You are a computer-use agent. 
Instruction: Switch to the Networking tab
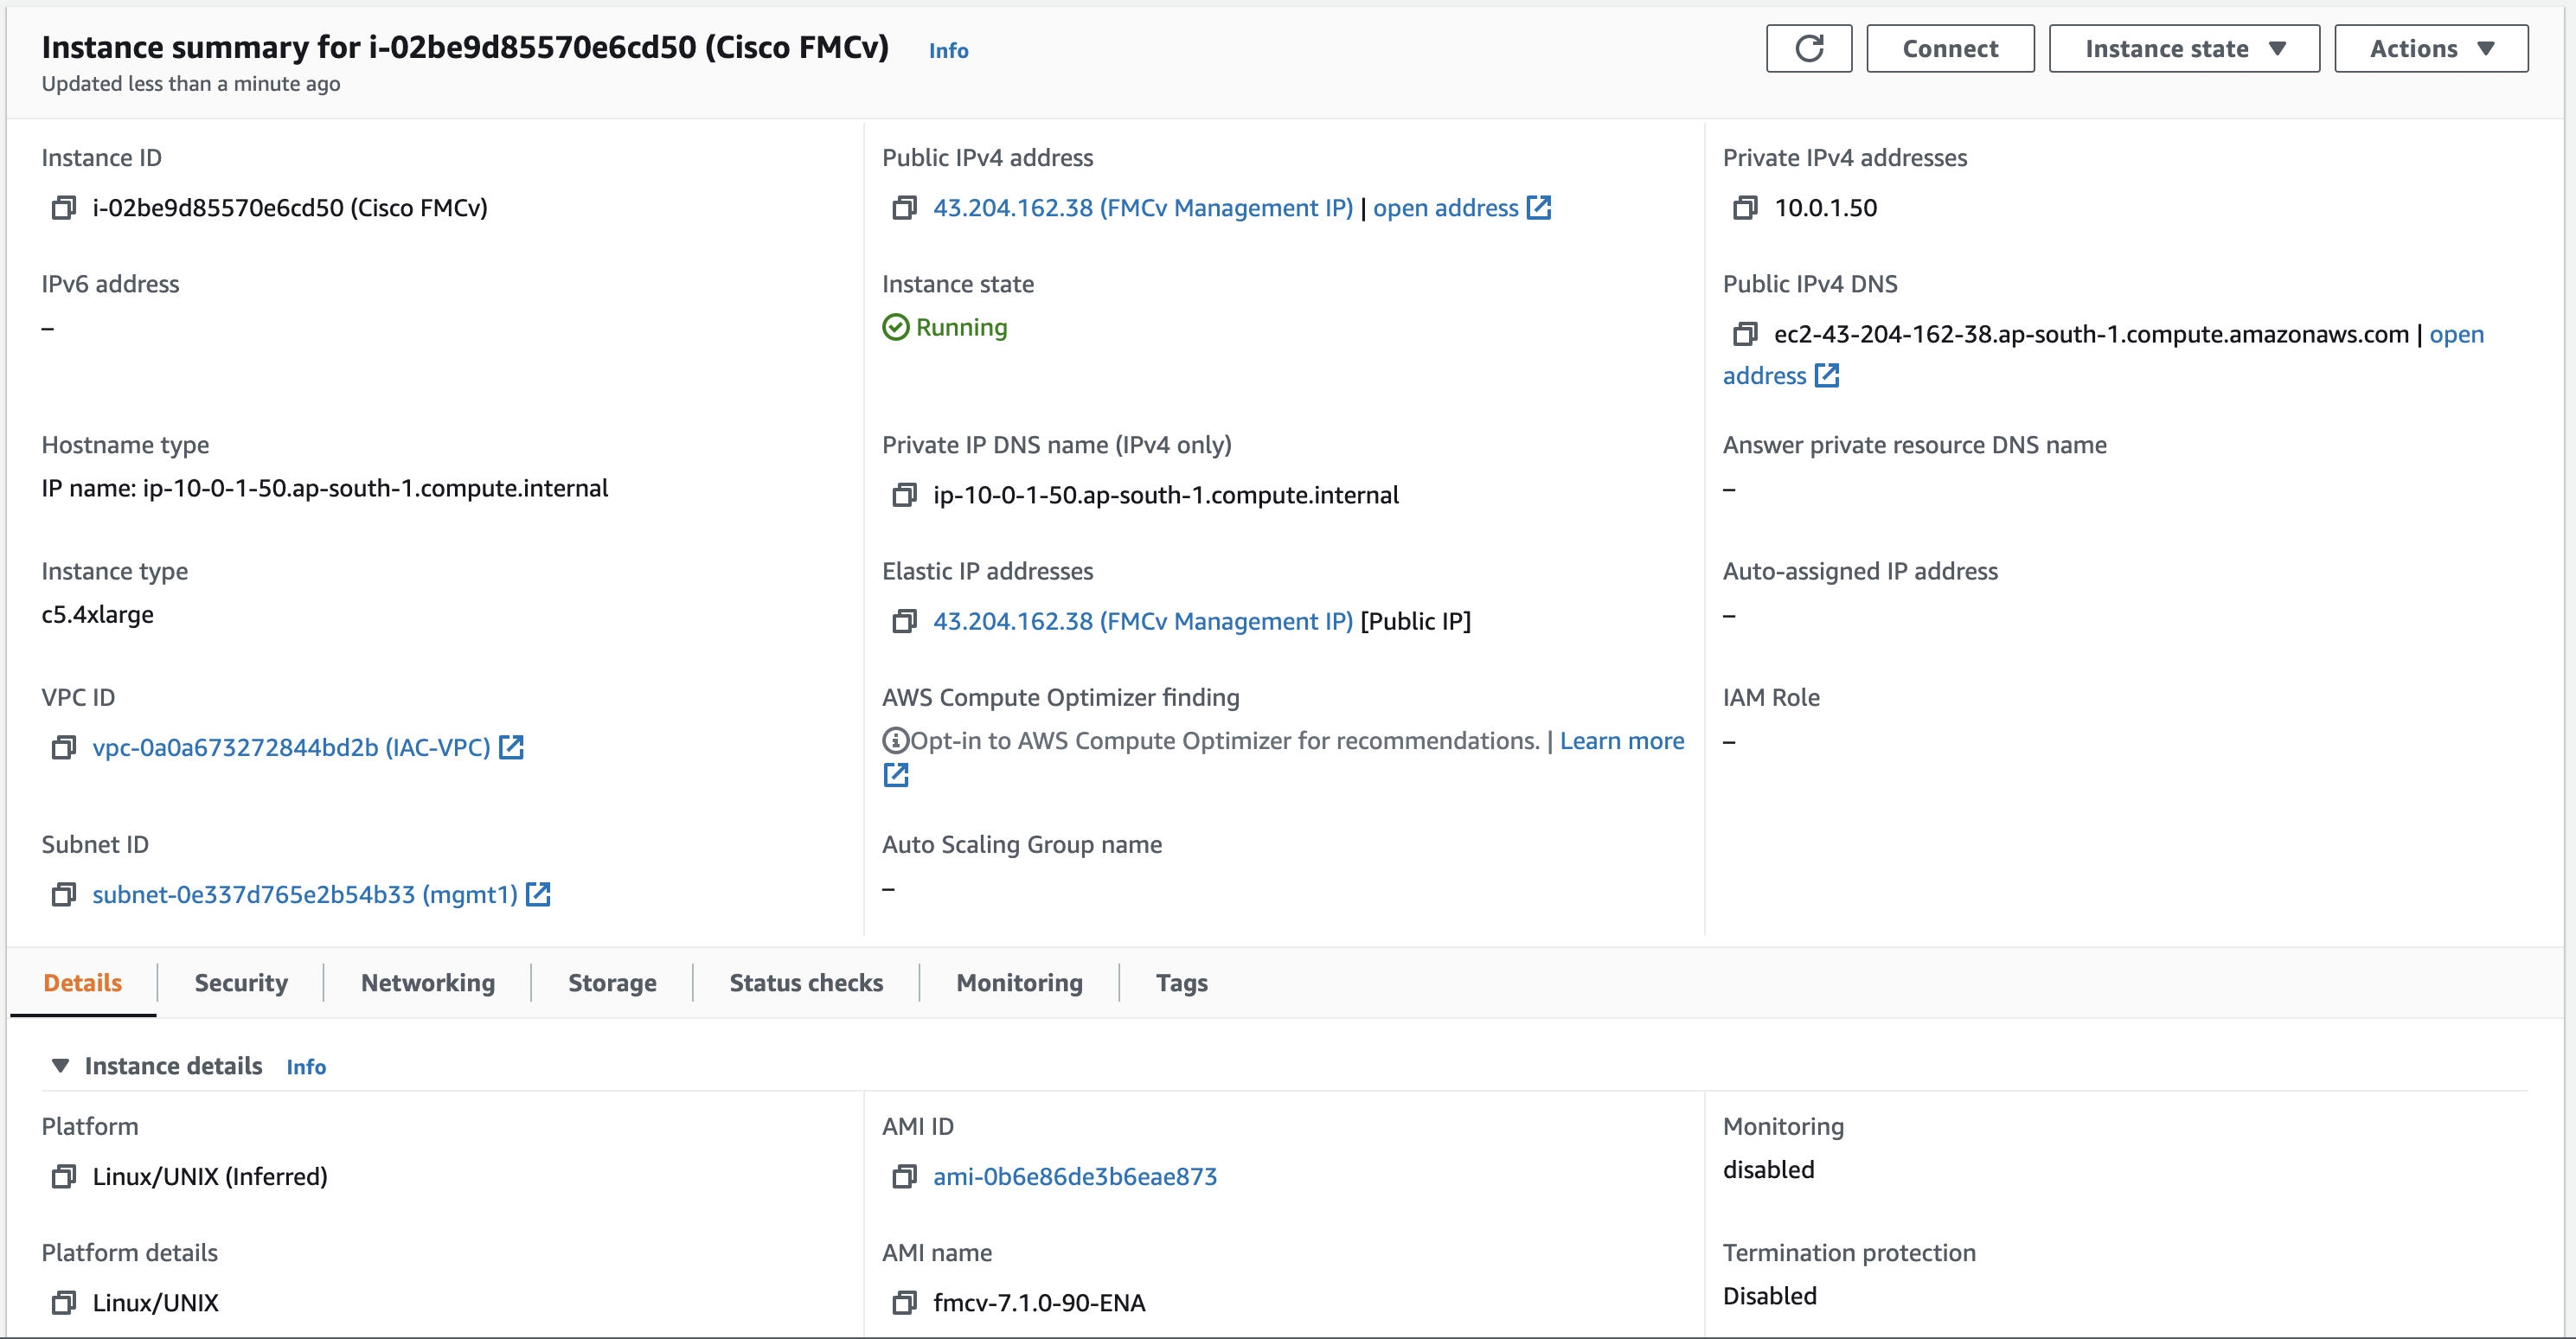[x=428, y=983]
